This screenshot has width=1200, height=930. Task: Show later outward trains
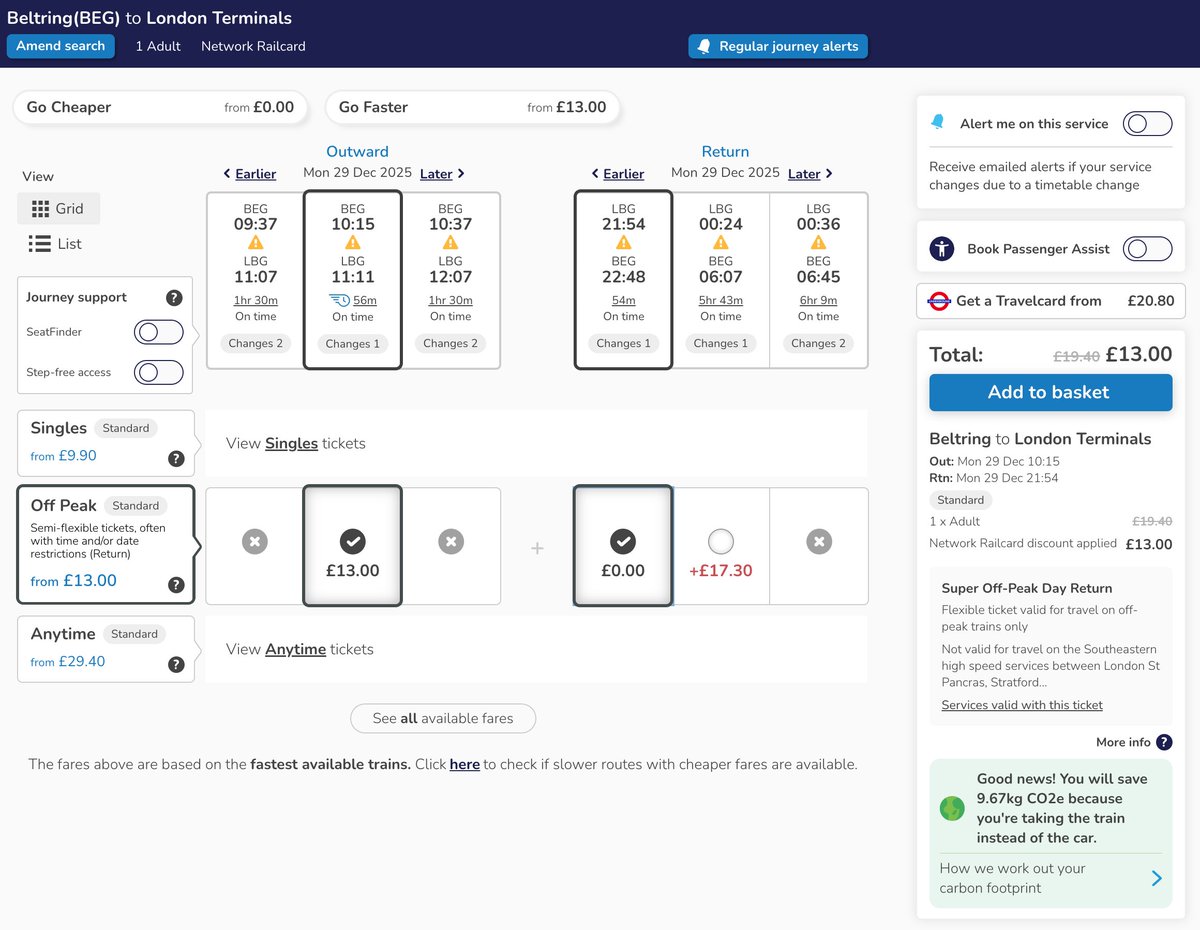point(442,174)
